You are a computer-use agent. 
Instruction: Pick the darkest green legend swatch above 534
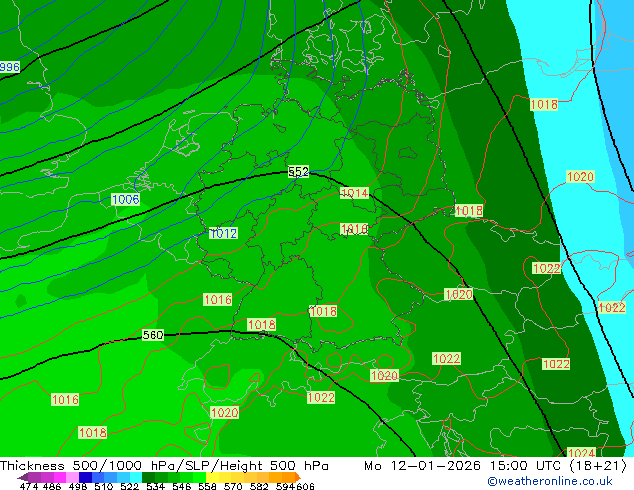[x=148, y=477]
